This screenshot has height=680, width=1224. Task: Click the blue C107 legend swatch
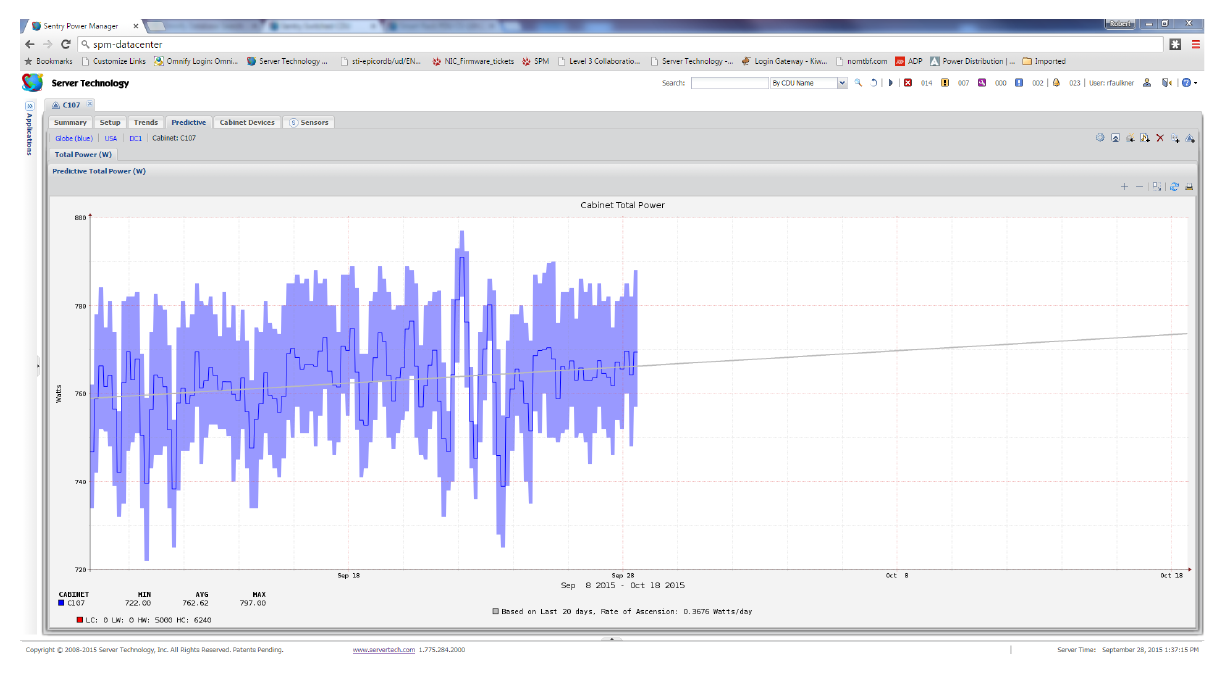(62, 603)
